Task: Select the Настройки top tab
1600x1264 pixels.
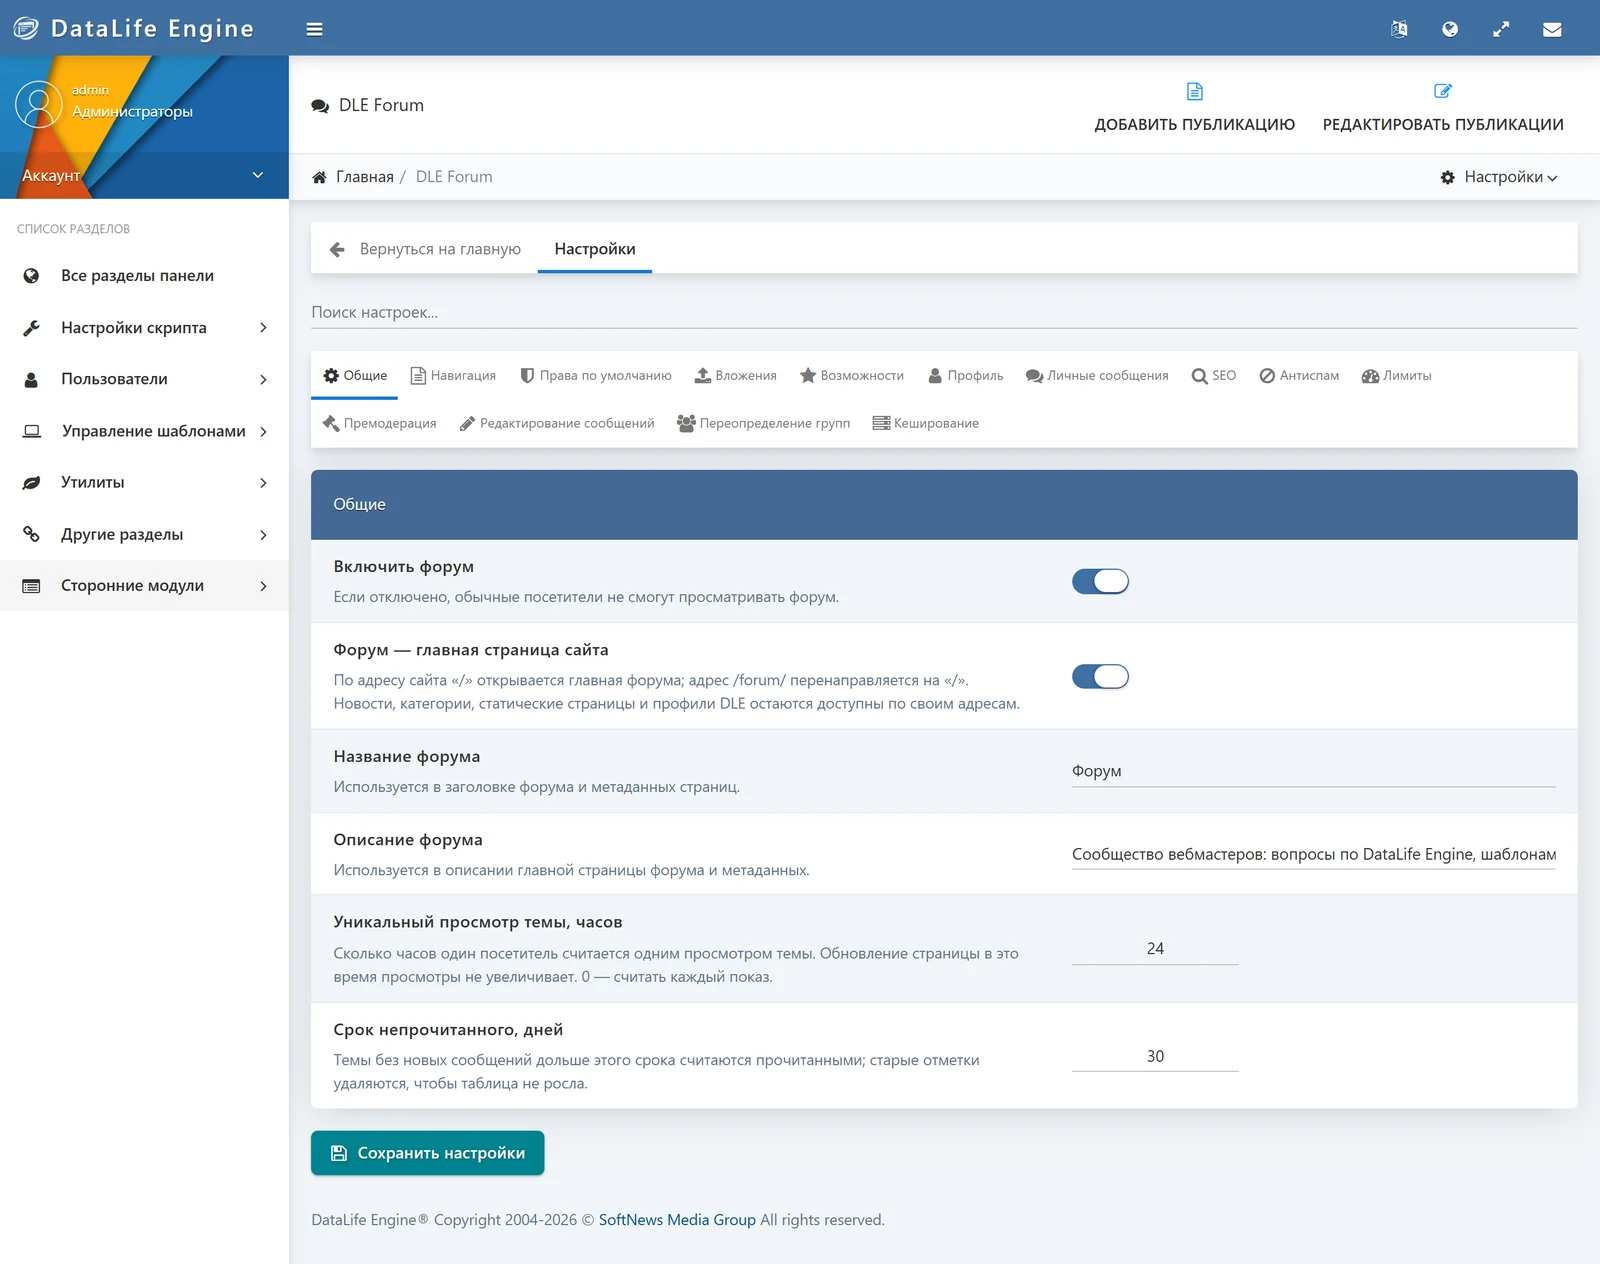Action: coord(595,249)
